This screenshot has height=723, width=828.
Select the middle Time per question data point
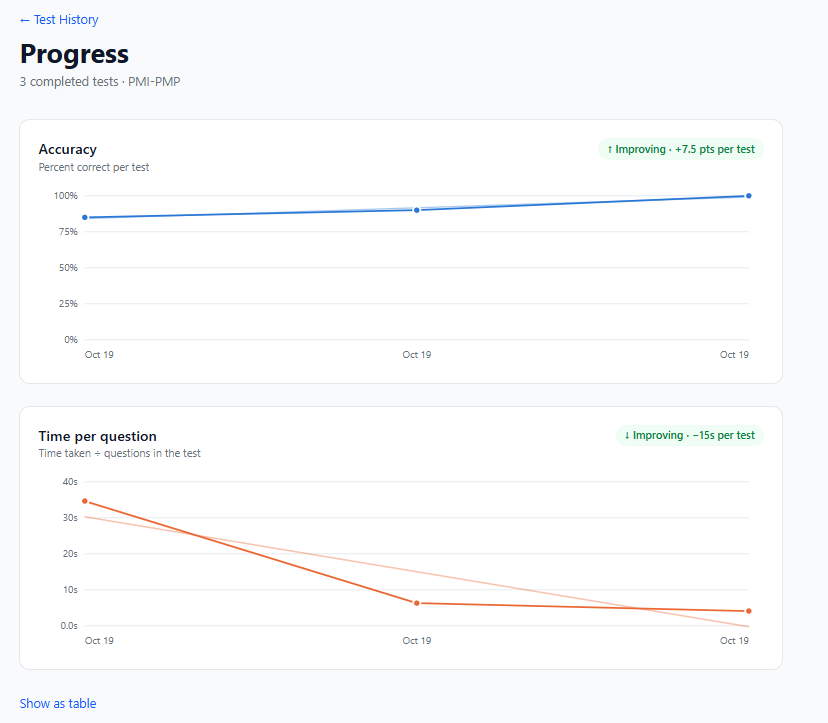coord(417,603)
